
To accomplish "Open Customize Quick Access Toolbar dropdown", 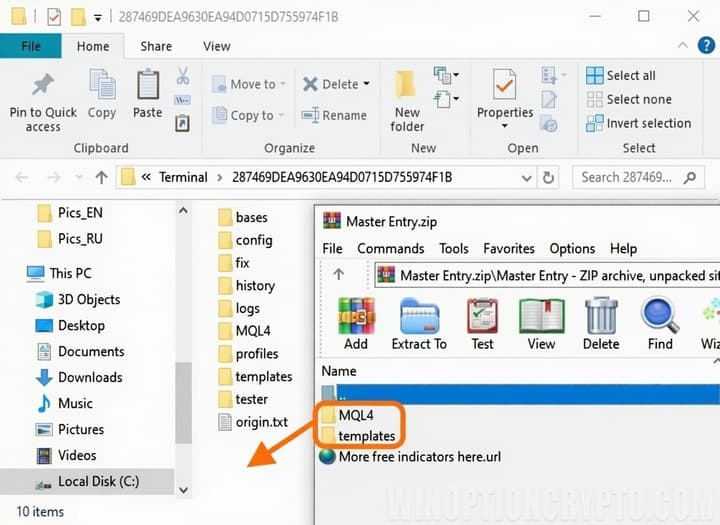I will coord(98,18).
